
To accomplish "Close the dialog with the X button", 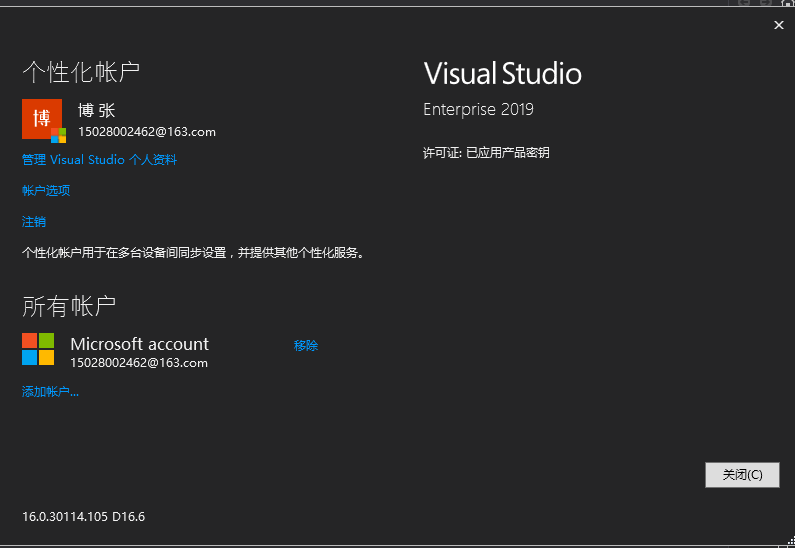I will [779, 25].
